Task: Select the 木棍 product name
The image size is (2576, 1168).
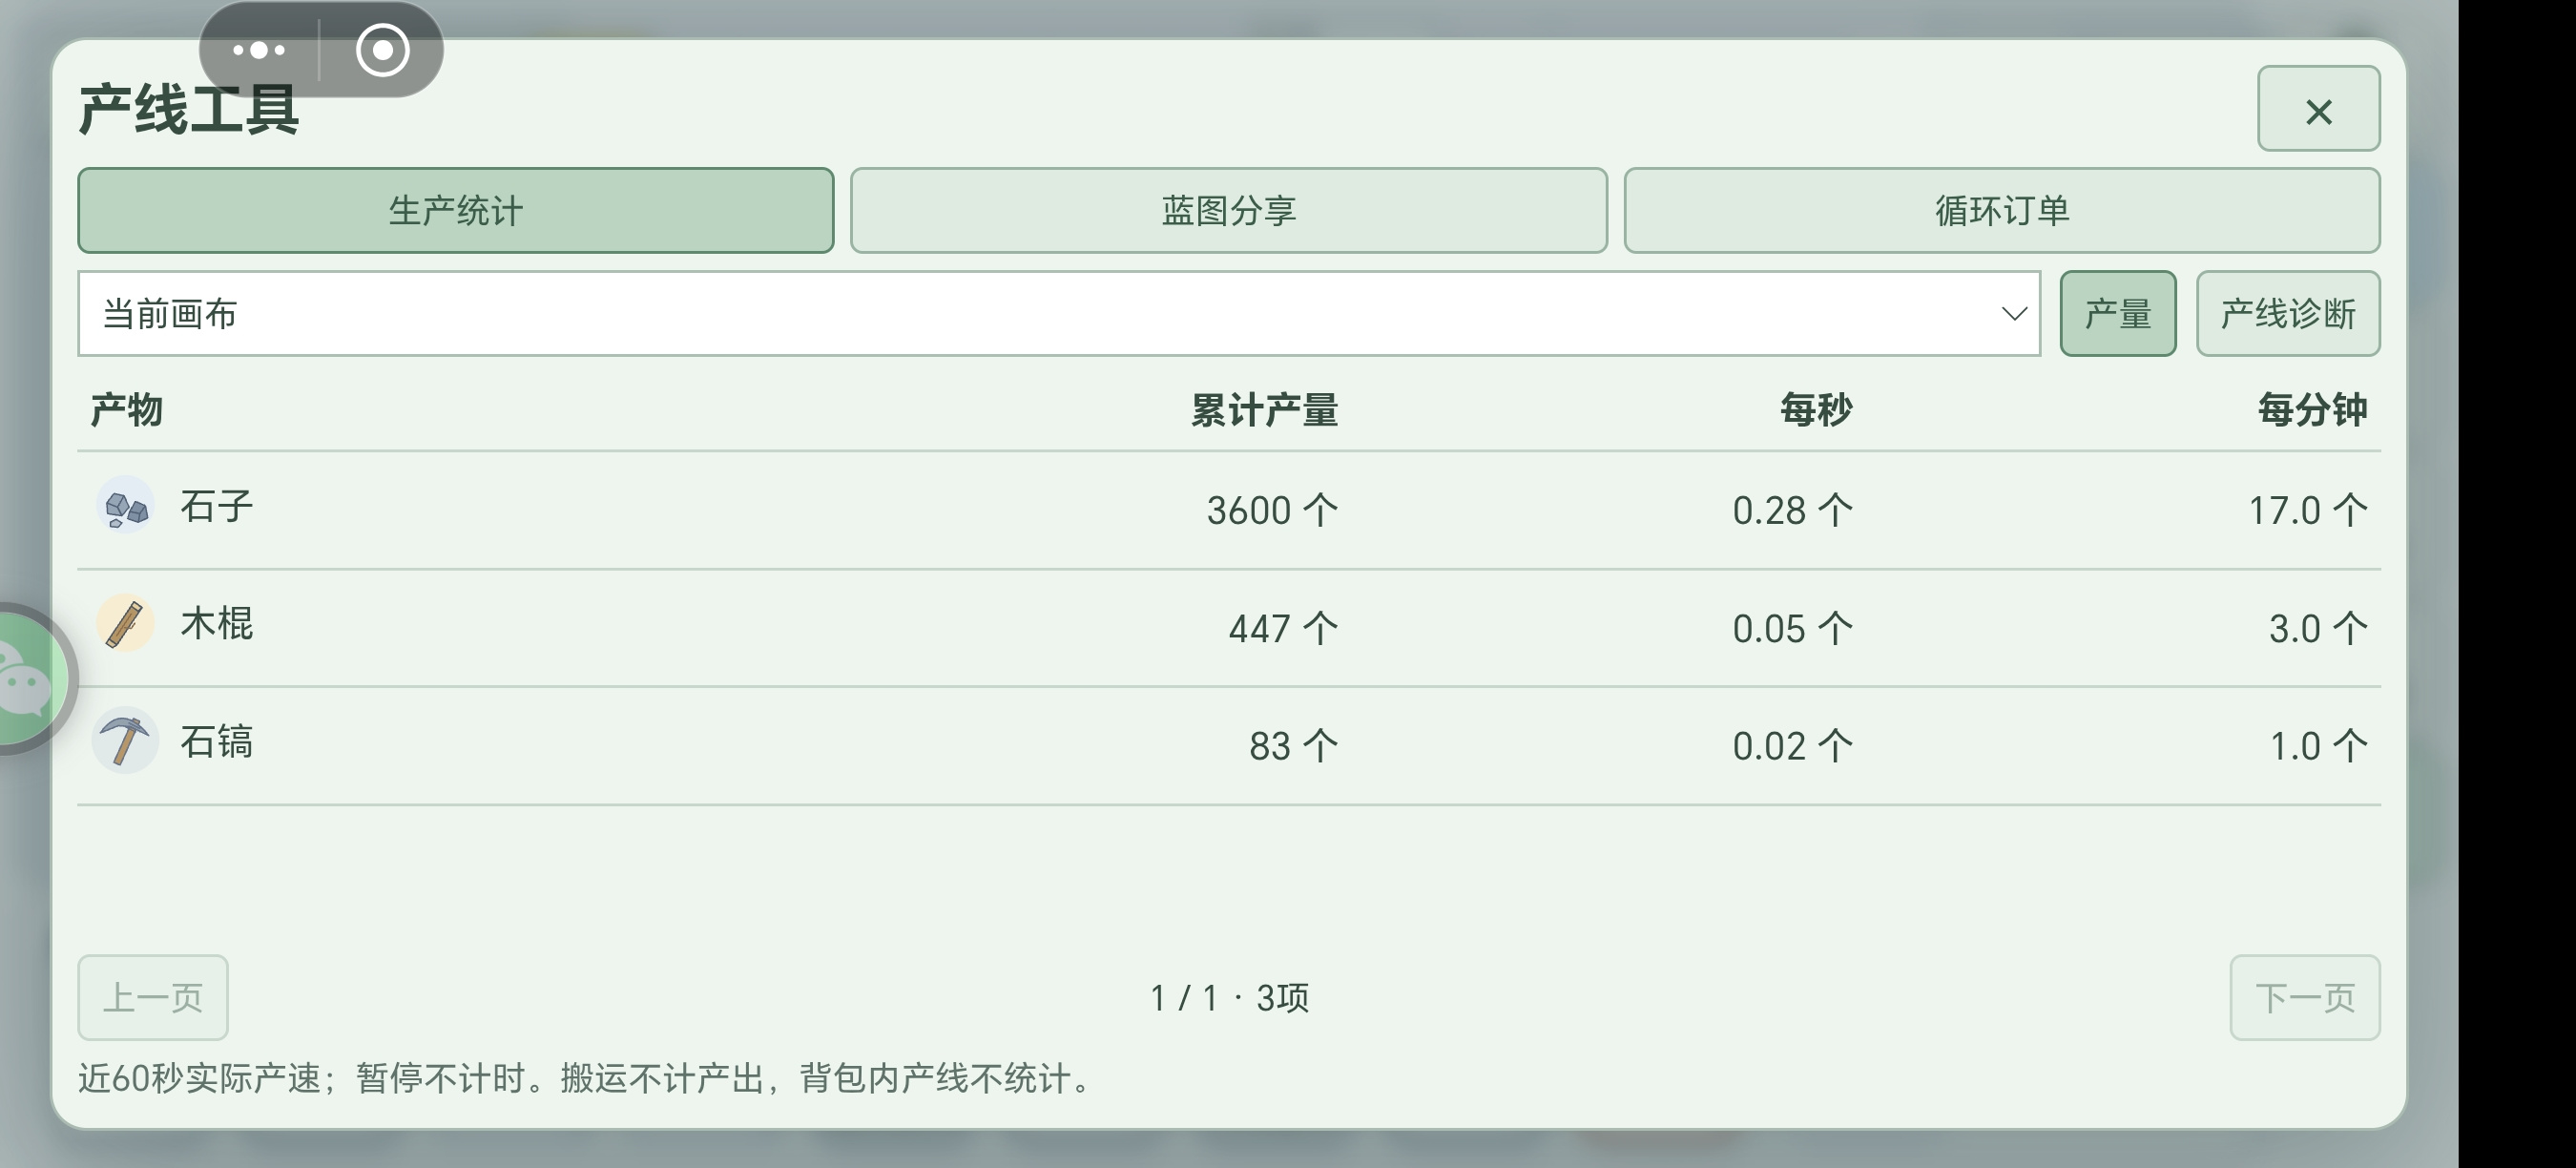Action: click(x=217, y=624)
